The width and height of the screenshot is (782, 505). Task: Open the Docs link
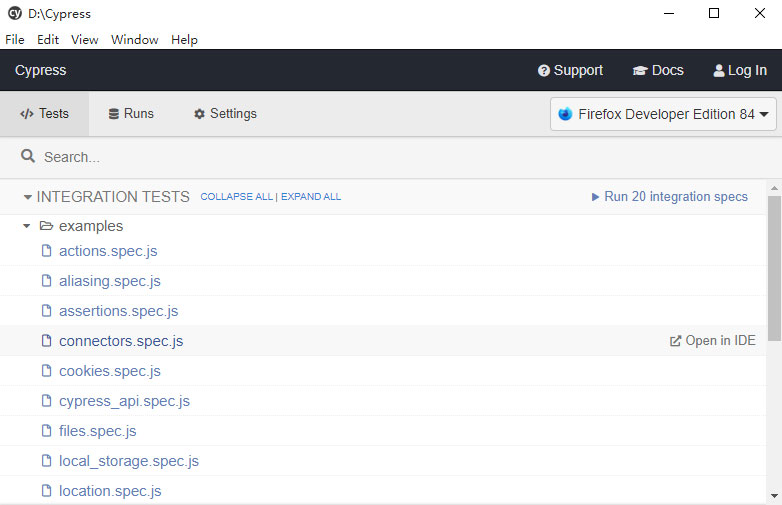click(x=658, y=70)
